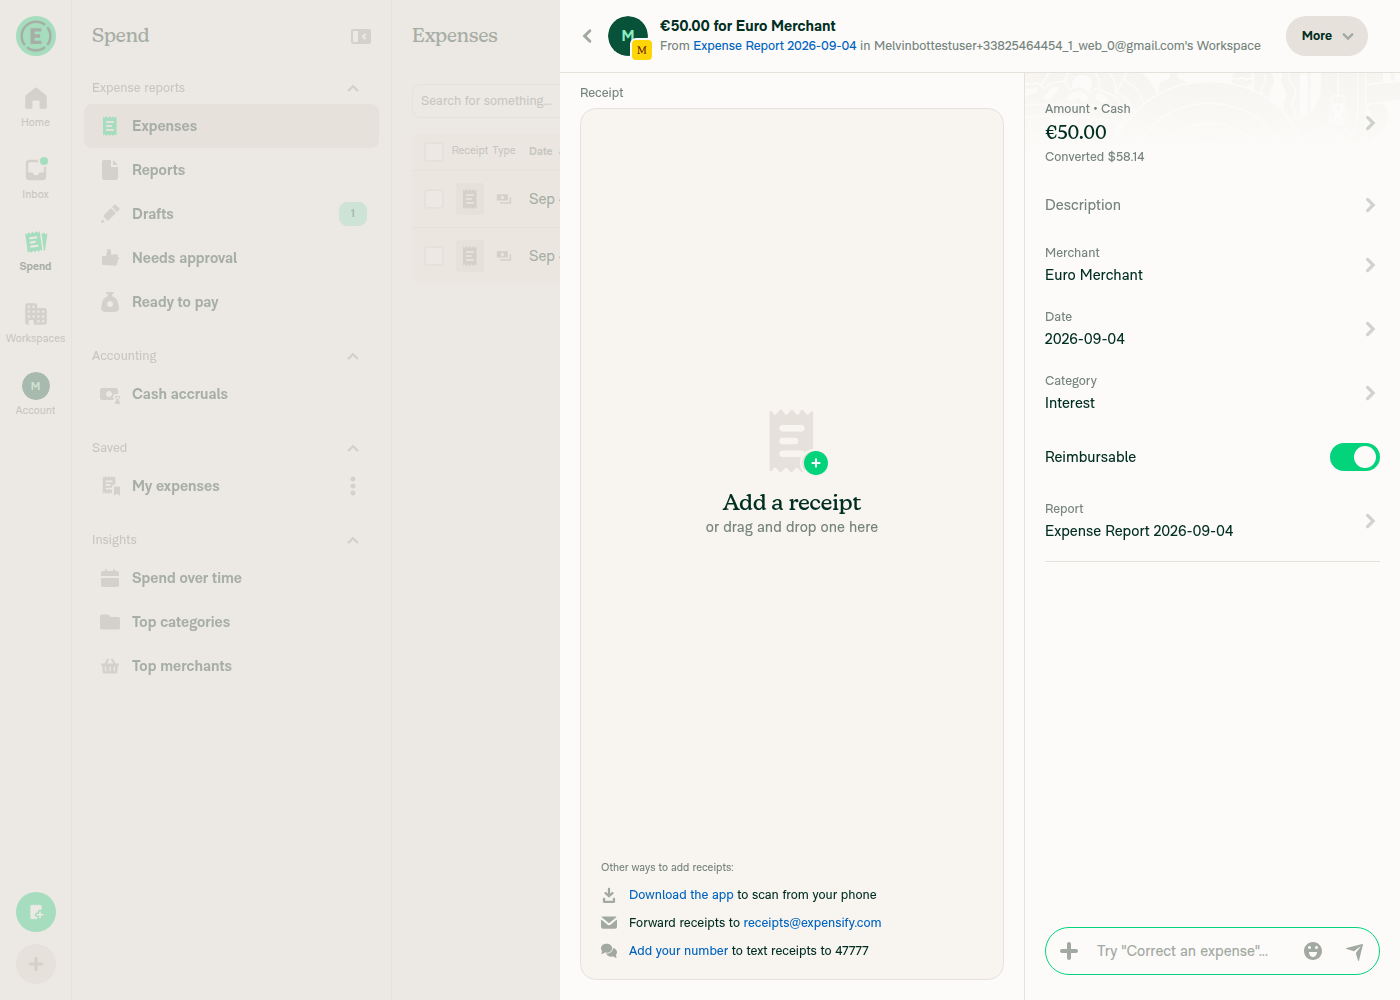Collapse the Spend sidebar panel icon
Viewport: 1400px width, 1000px height.
[361, 36]
